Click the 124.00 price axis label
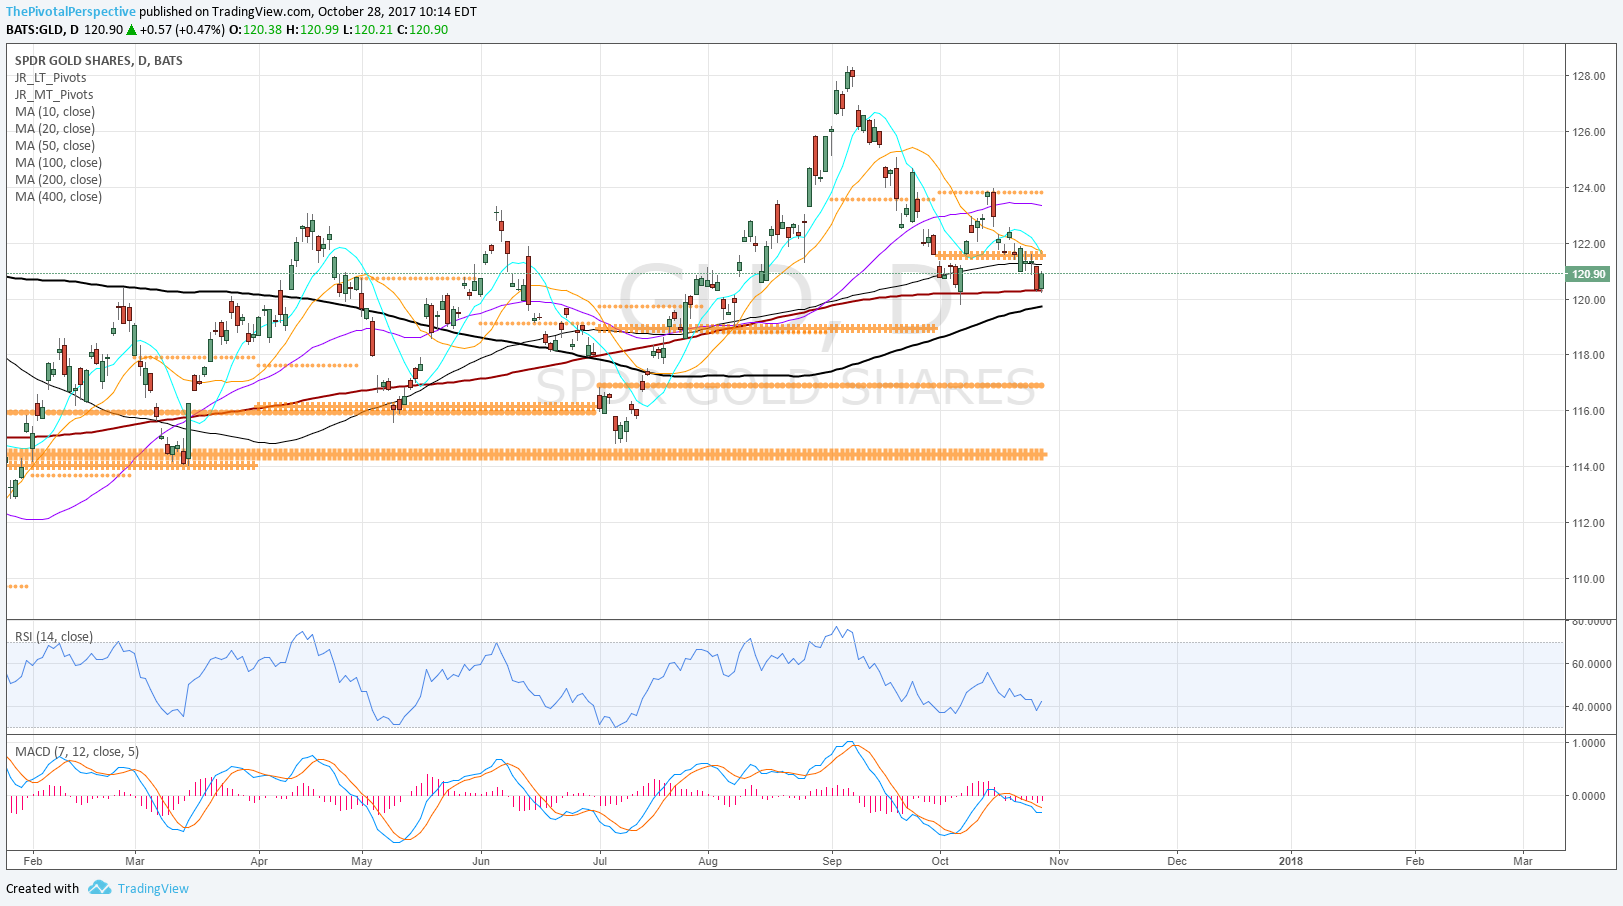Screen dimensions: 1623x906 pos(1589,188)
